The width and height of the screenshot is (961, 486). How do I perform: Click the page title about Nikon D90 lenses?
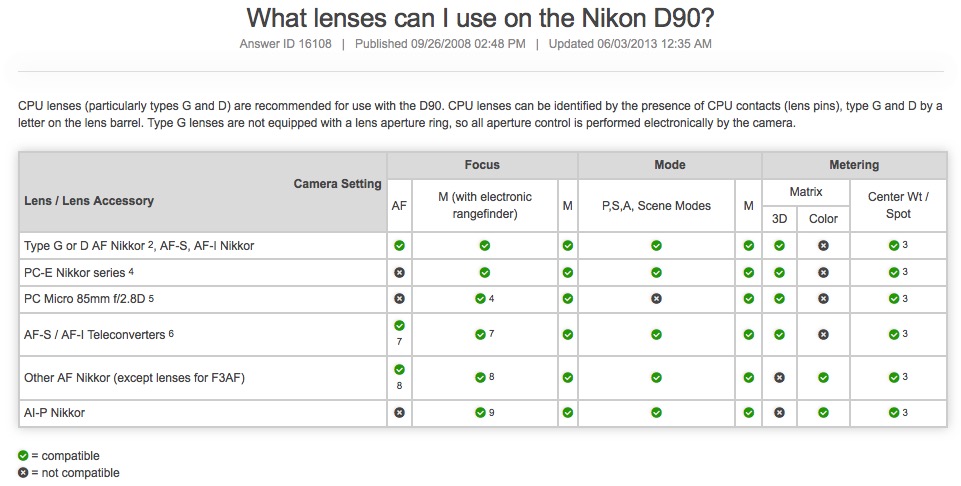click(x=480, y=18)
